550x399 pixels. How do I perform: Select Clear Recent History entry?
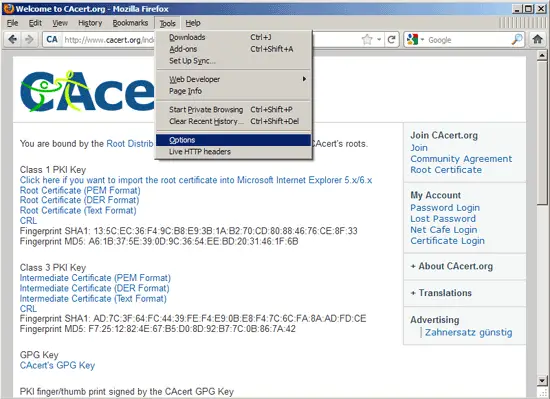[x=233, y=121]
